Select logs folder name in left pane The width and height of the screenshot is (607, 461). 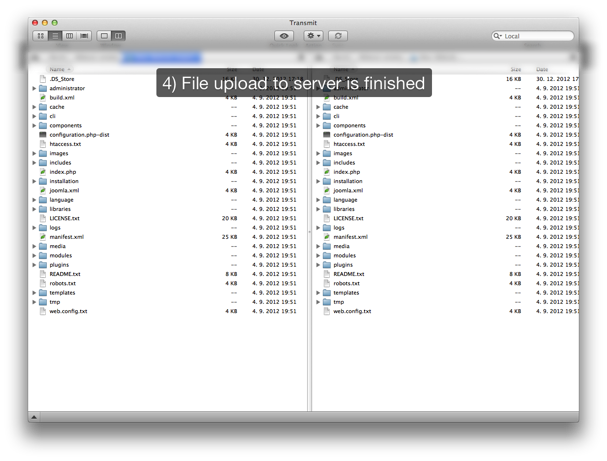pos(55,228)
